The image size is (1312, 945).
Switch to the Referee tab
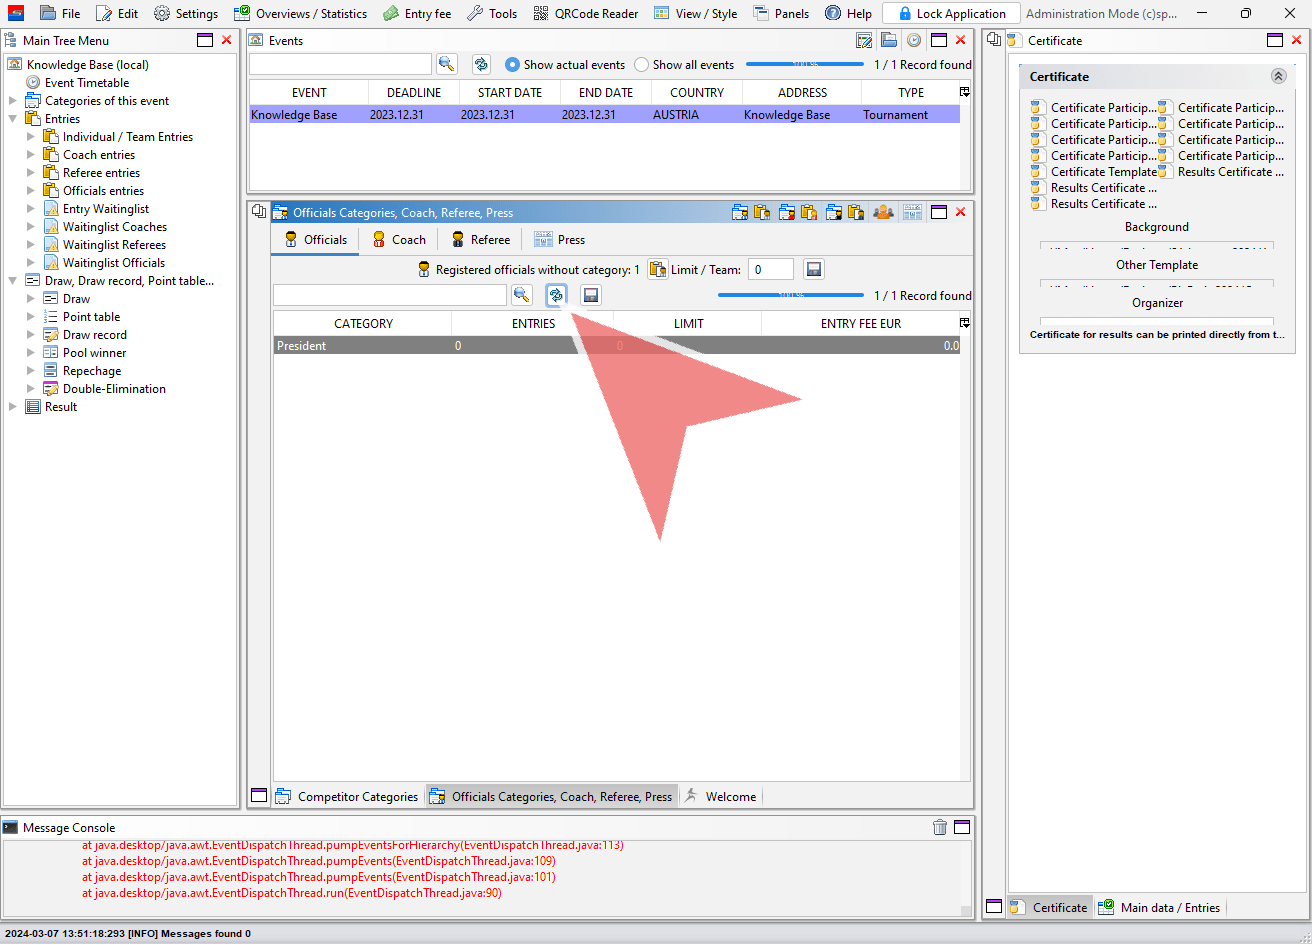click(480, 239)
